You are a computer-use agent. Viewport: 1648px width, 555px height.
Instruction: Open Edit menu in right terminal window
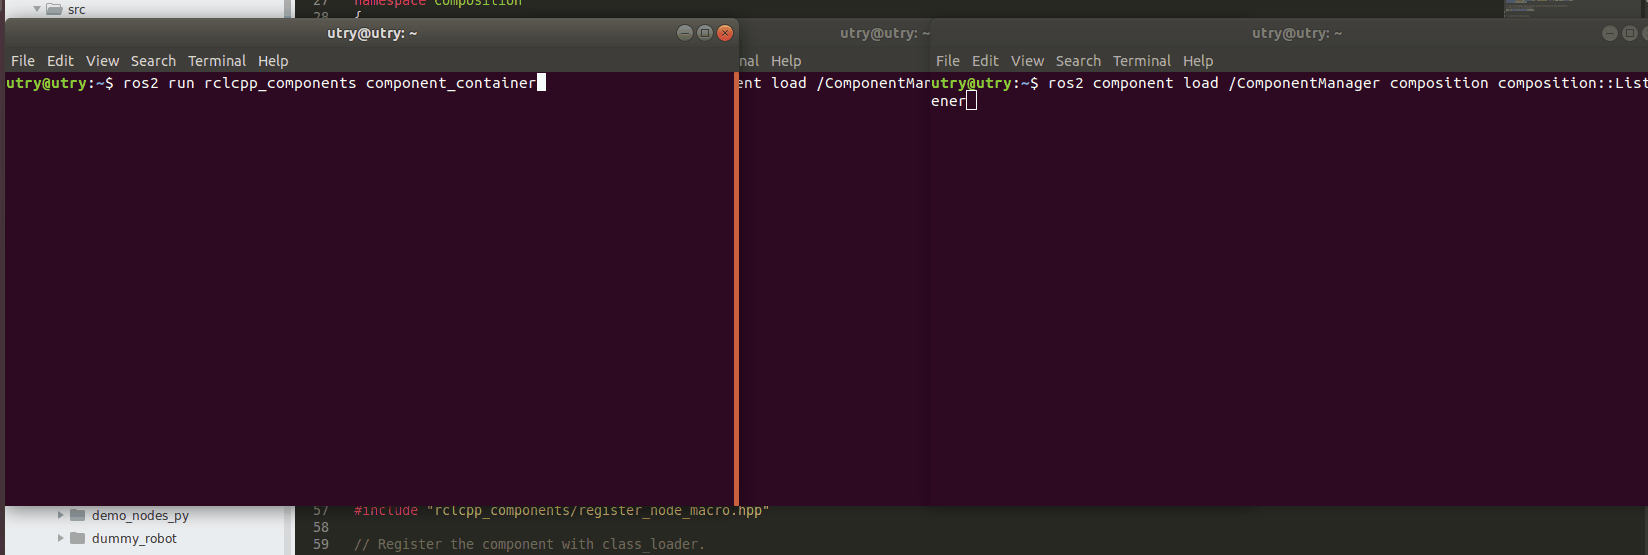point(985,61)
